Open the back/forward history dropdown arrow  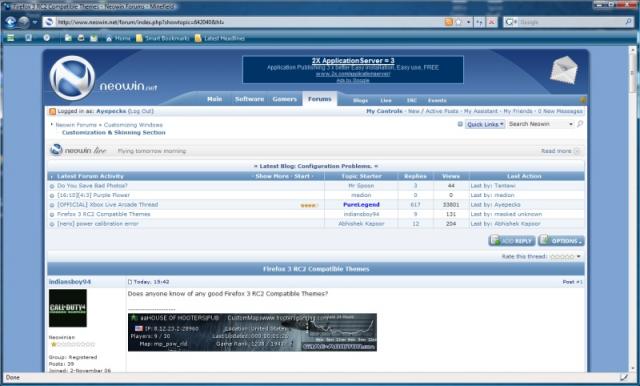click(x=35, y=22)
